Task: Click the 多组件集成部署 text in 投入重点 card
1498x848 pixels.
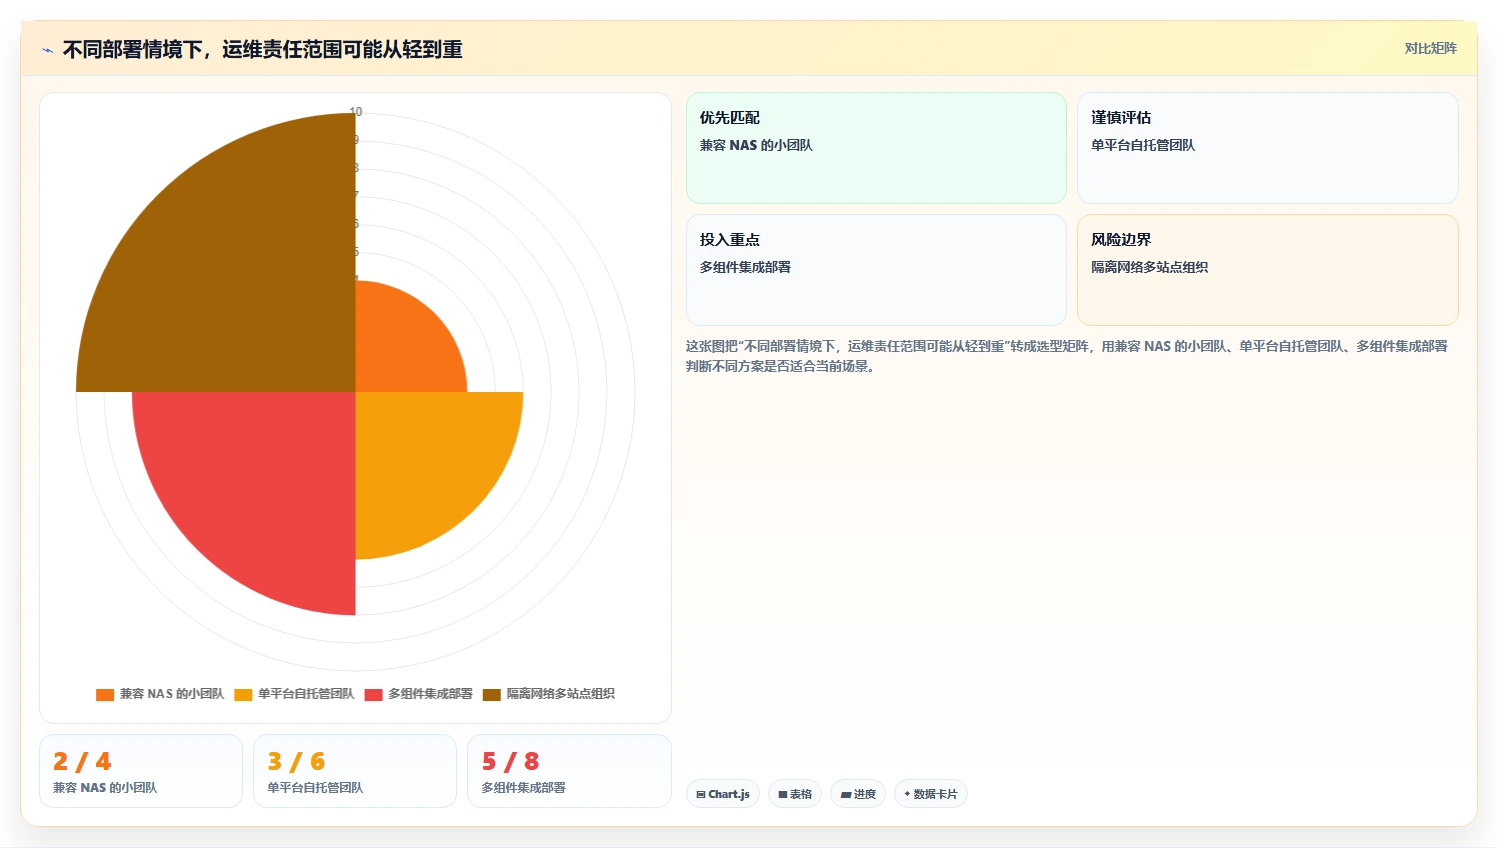Action: click(x=745, y=267)
